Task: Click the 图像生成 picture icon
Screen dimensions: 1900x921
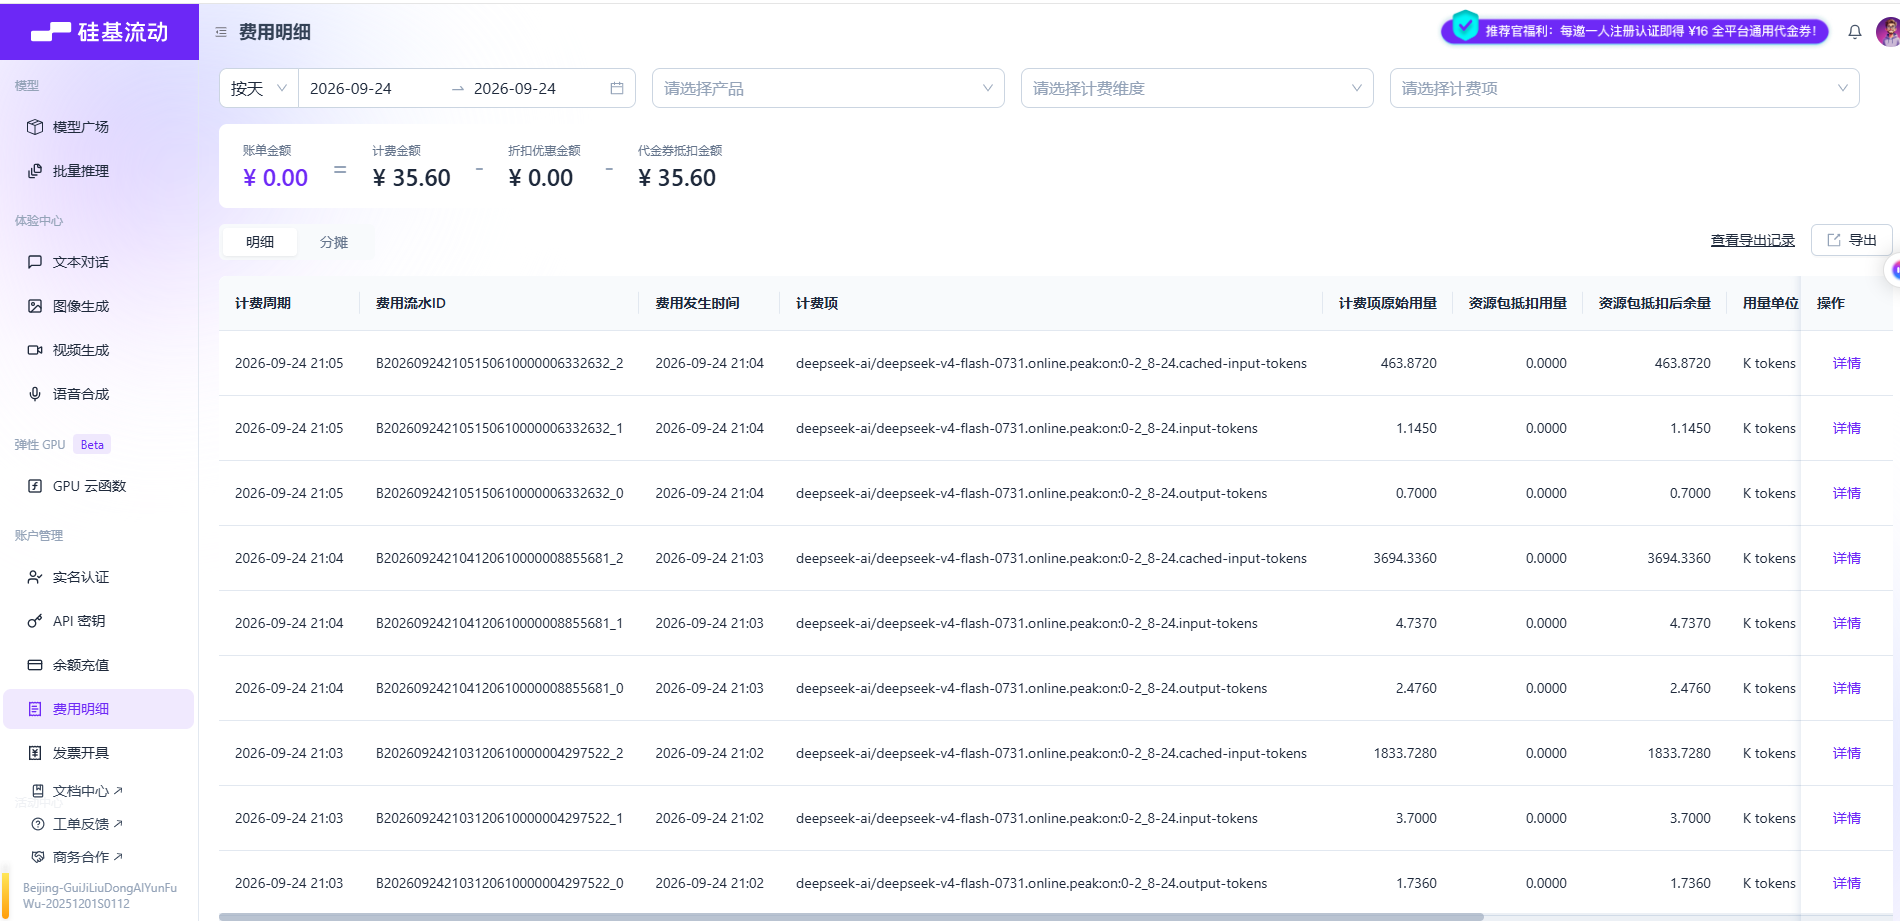Action: (35, 306)
